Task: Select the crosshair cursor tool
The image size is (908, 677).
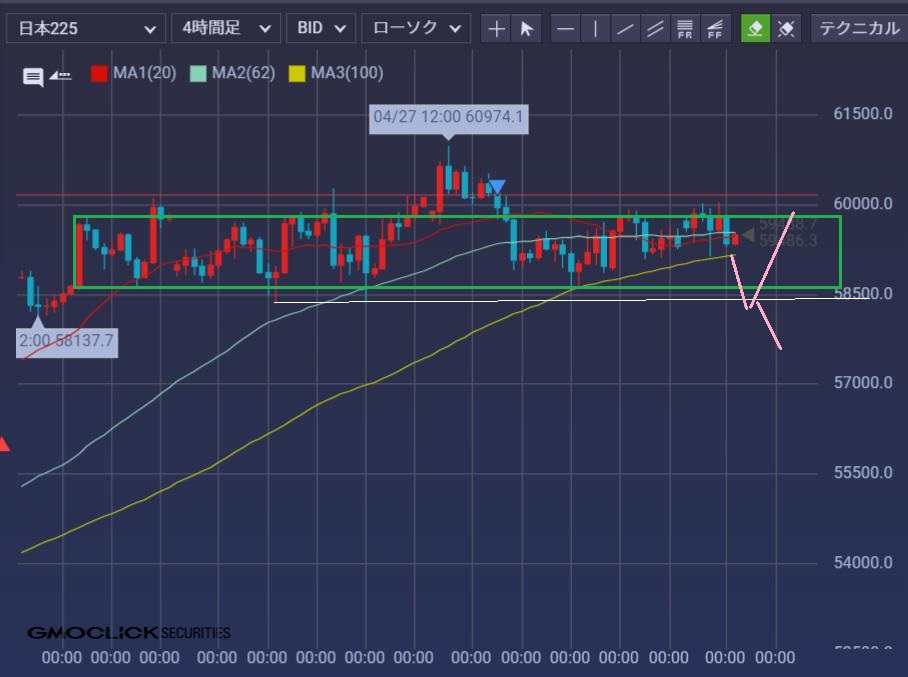Action: (x=496, y=28)
